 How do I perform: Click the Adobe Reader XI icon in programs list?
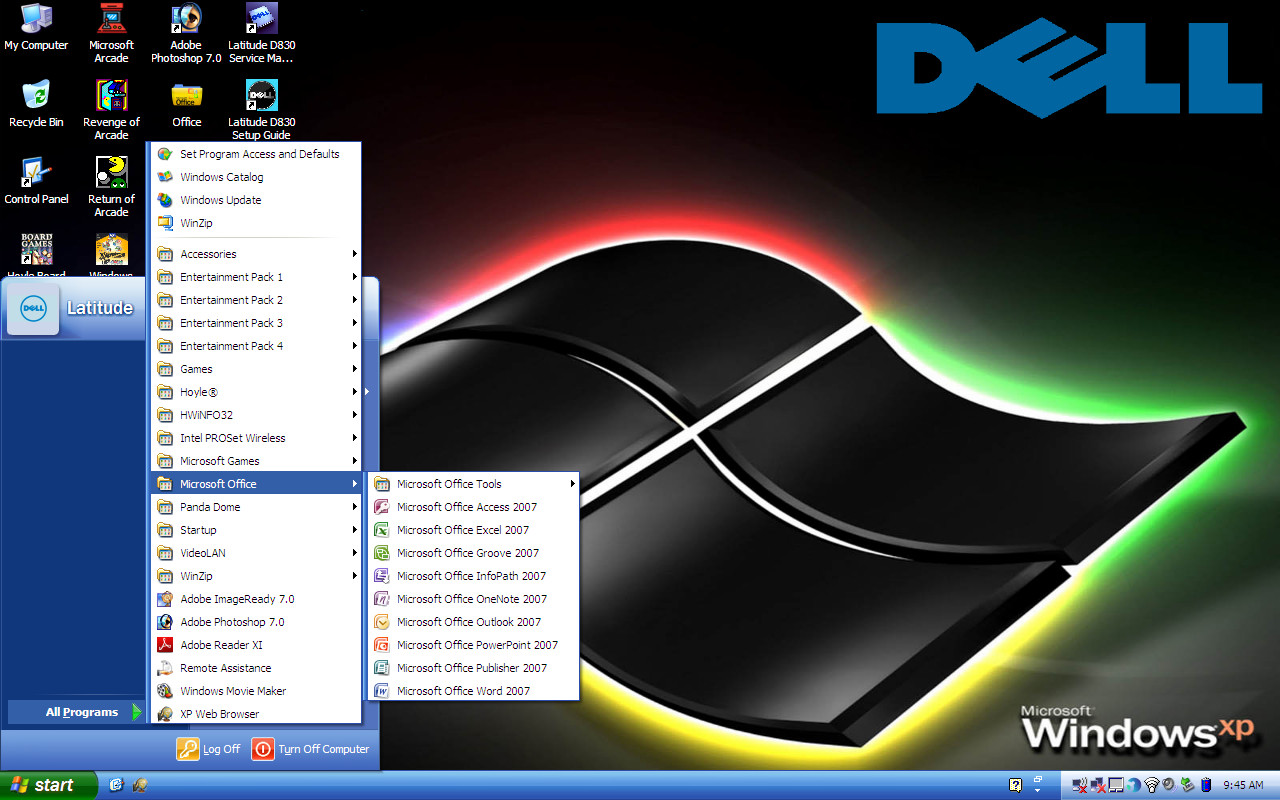[x=165, y=645]
